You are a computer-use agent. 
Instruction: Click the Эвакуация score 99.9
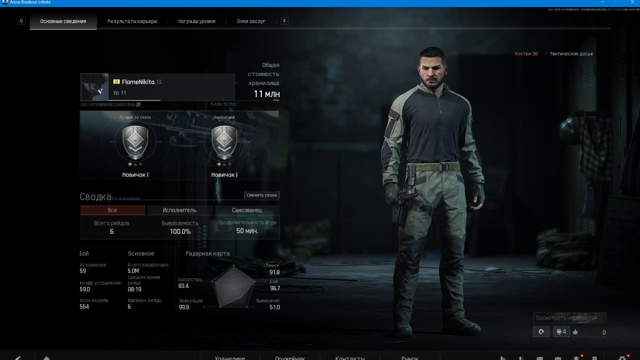pos(184,307)
